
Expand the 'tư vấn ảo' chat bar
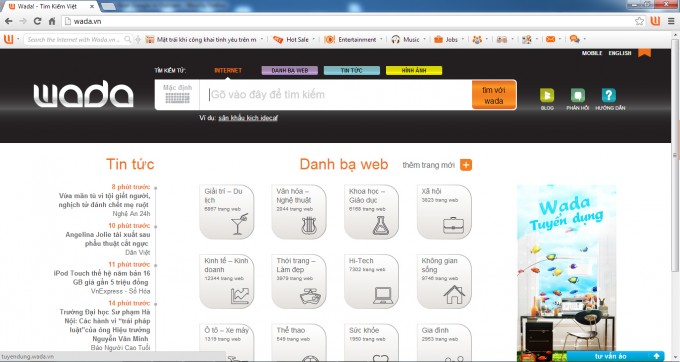click(x=615, y=356)
